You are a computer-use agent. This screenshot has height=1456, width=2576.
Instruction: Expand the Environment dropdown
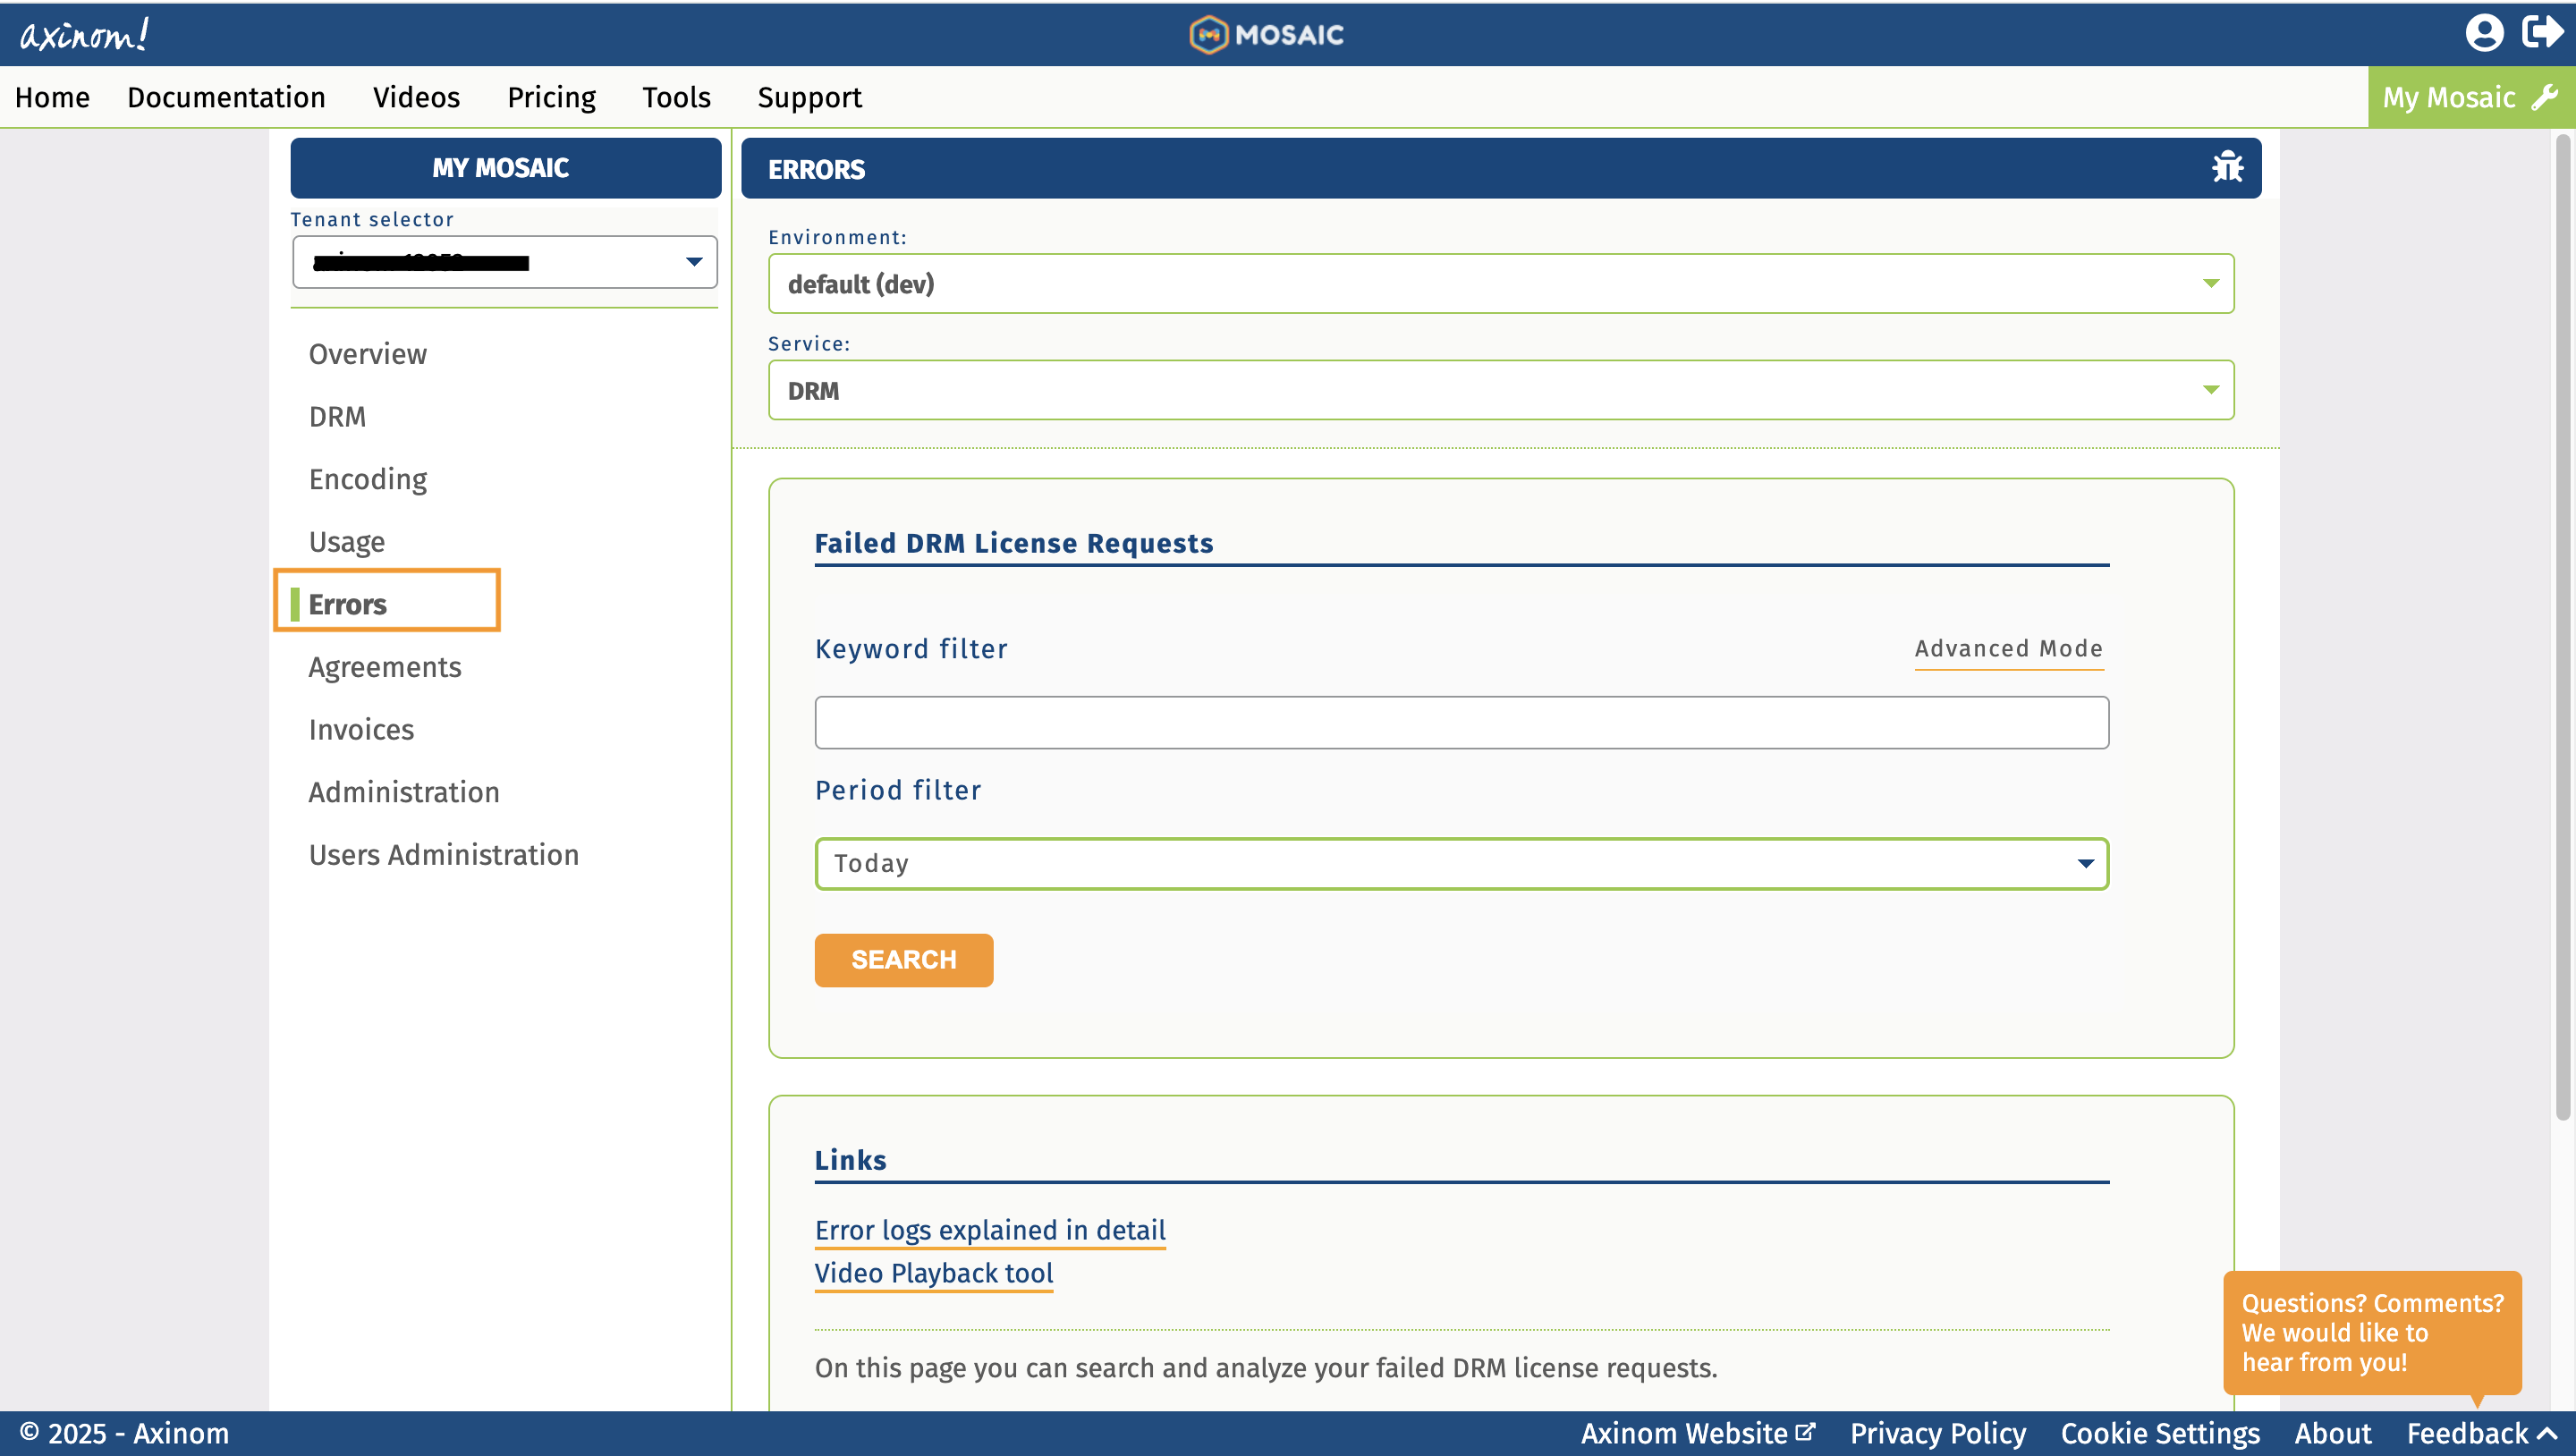(x=1500, y=284)
